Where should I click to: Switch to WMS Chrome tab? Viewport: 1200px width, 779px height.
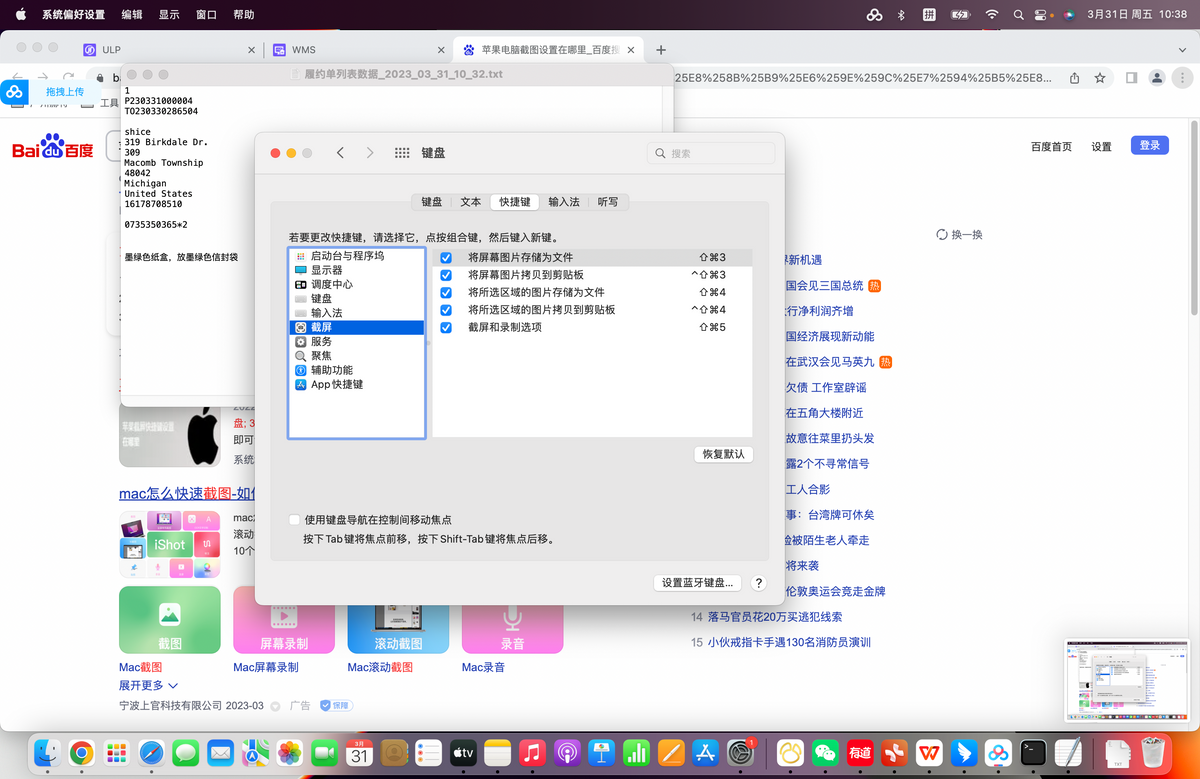point(359,50)
